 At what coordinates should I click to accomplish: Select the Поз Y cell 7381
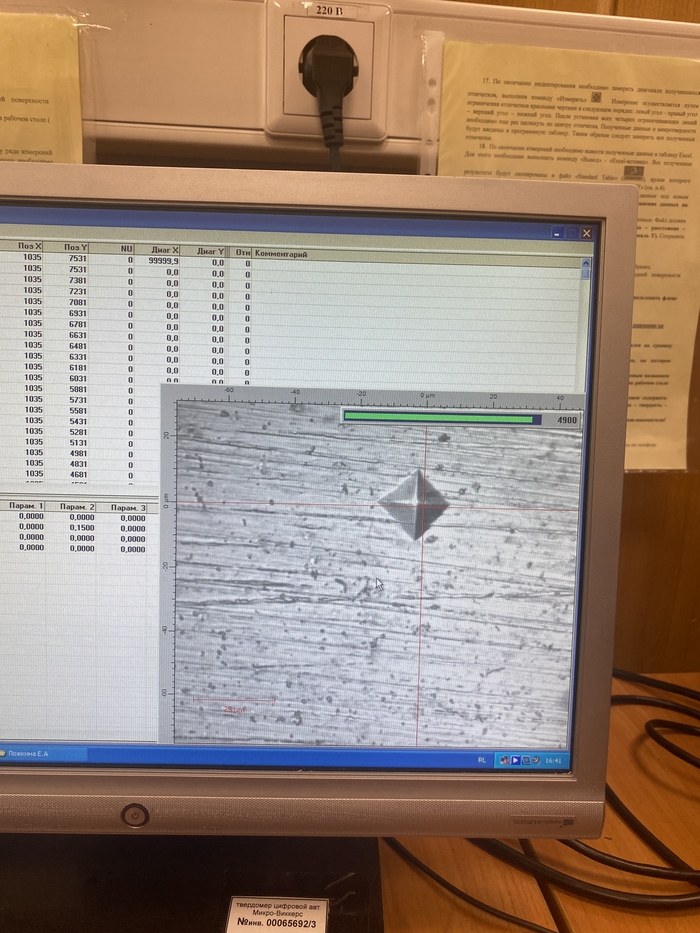pos(66,280)
